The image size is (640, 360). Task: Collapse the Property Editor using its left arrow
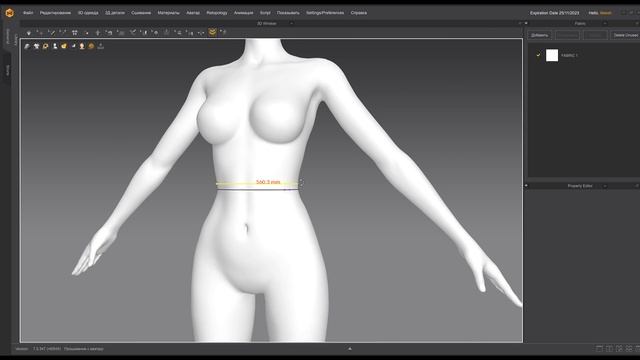click(526, 186)
